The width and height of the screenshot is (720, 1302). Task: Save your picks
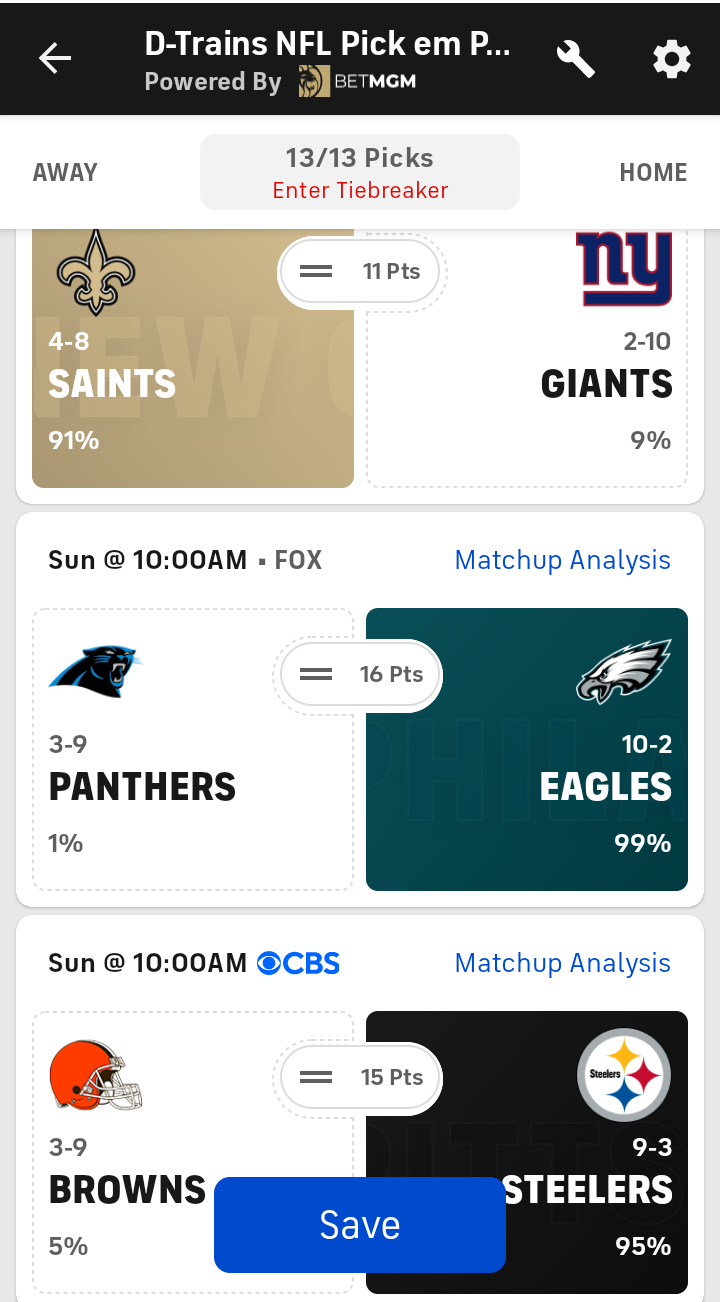point(360,1225)
